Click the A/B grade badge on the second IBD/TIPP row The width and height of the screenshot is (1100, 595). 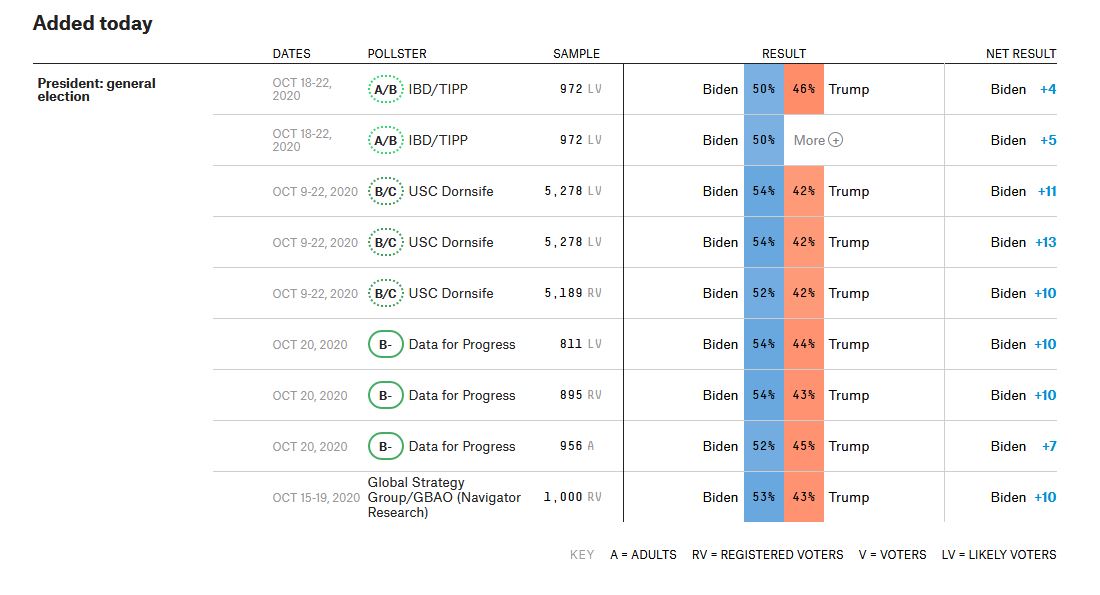point(385,140)
